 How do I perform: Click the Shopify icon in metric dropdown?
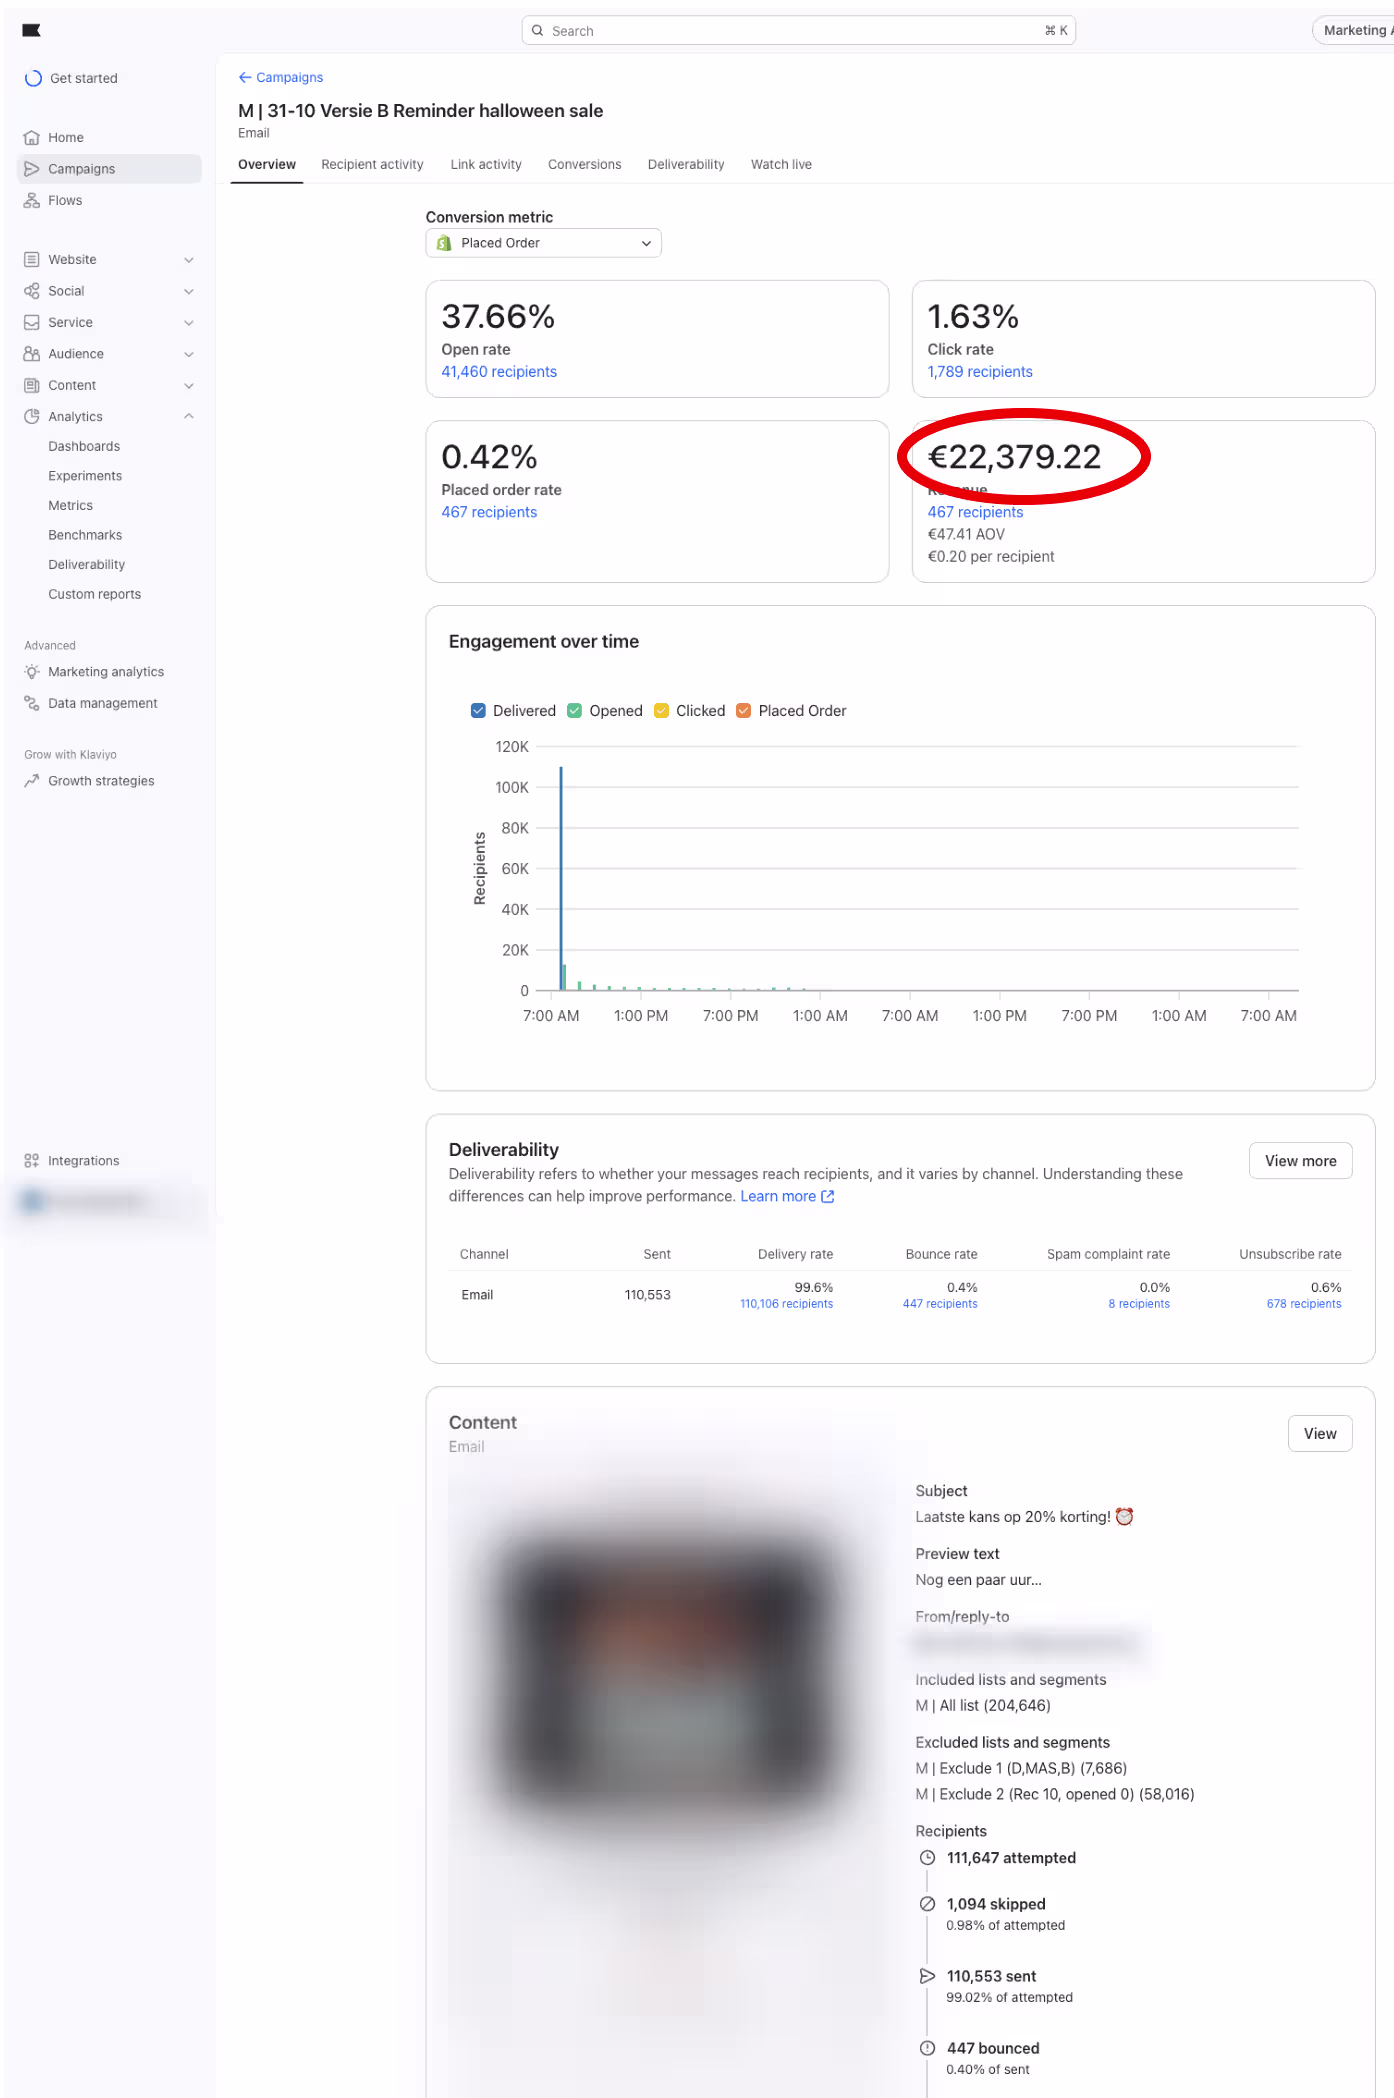tap(444, 243)
